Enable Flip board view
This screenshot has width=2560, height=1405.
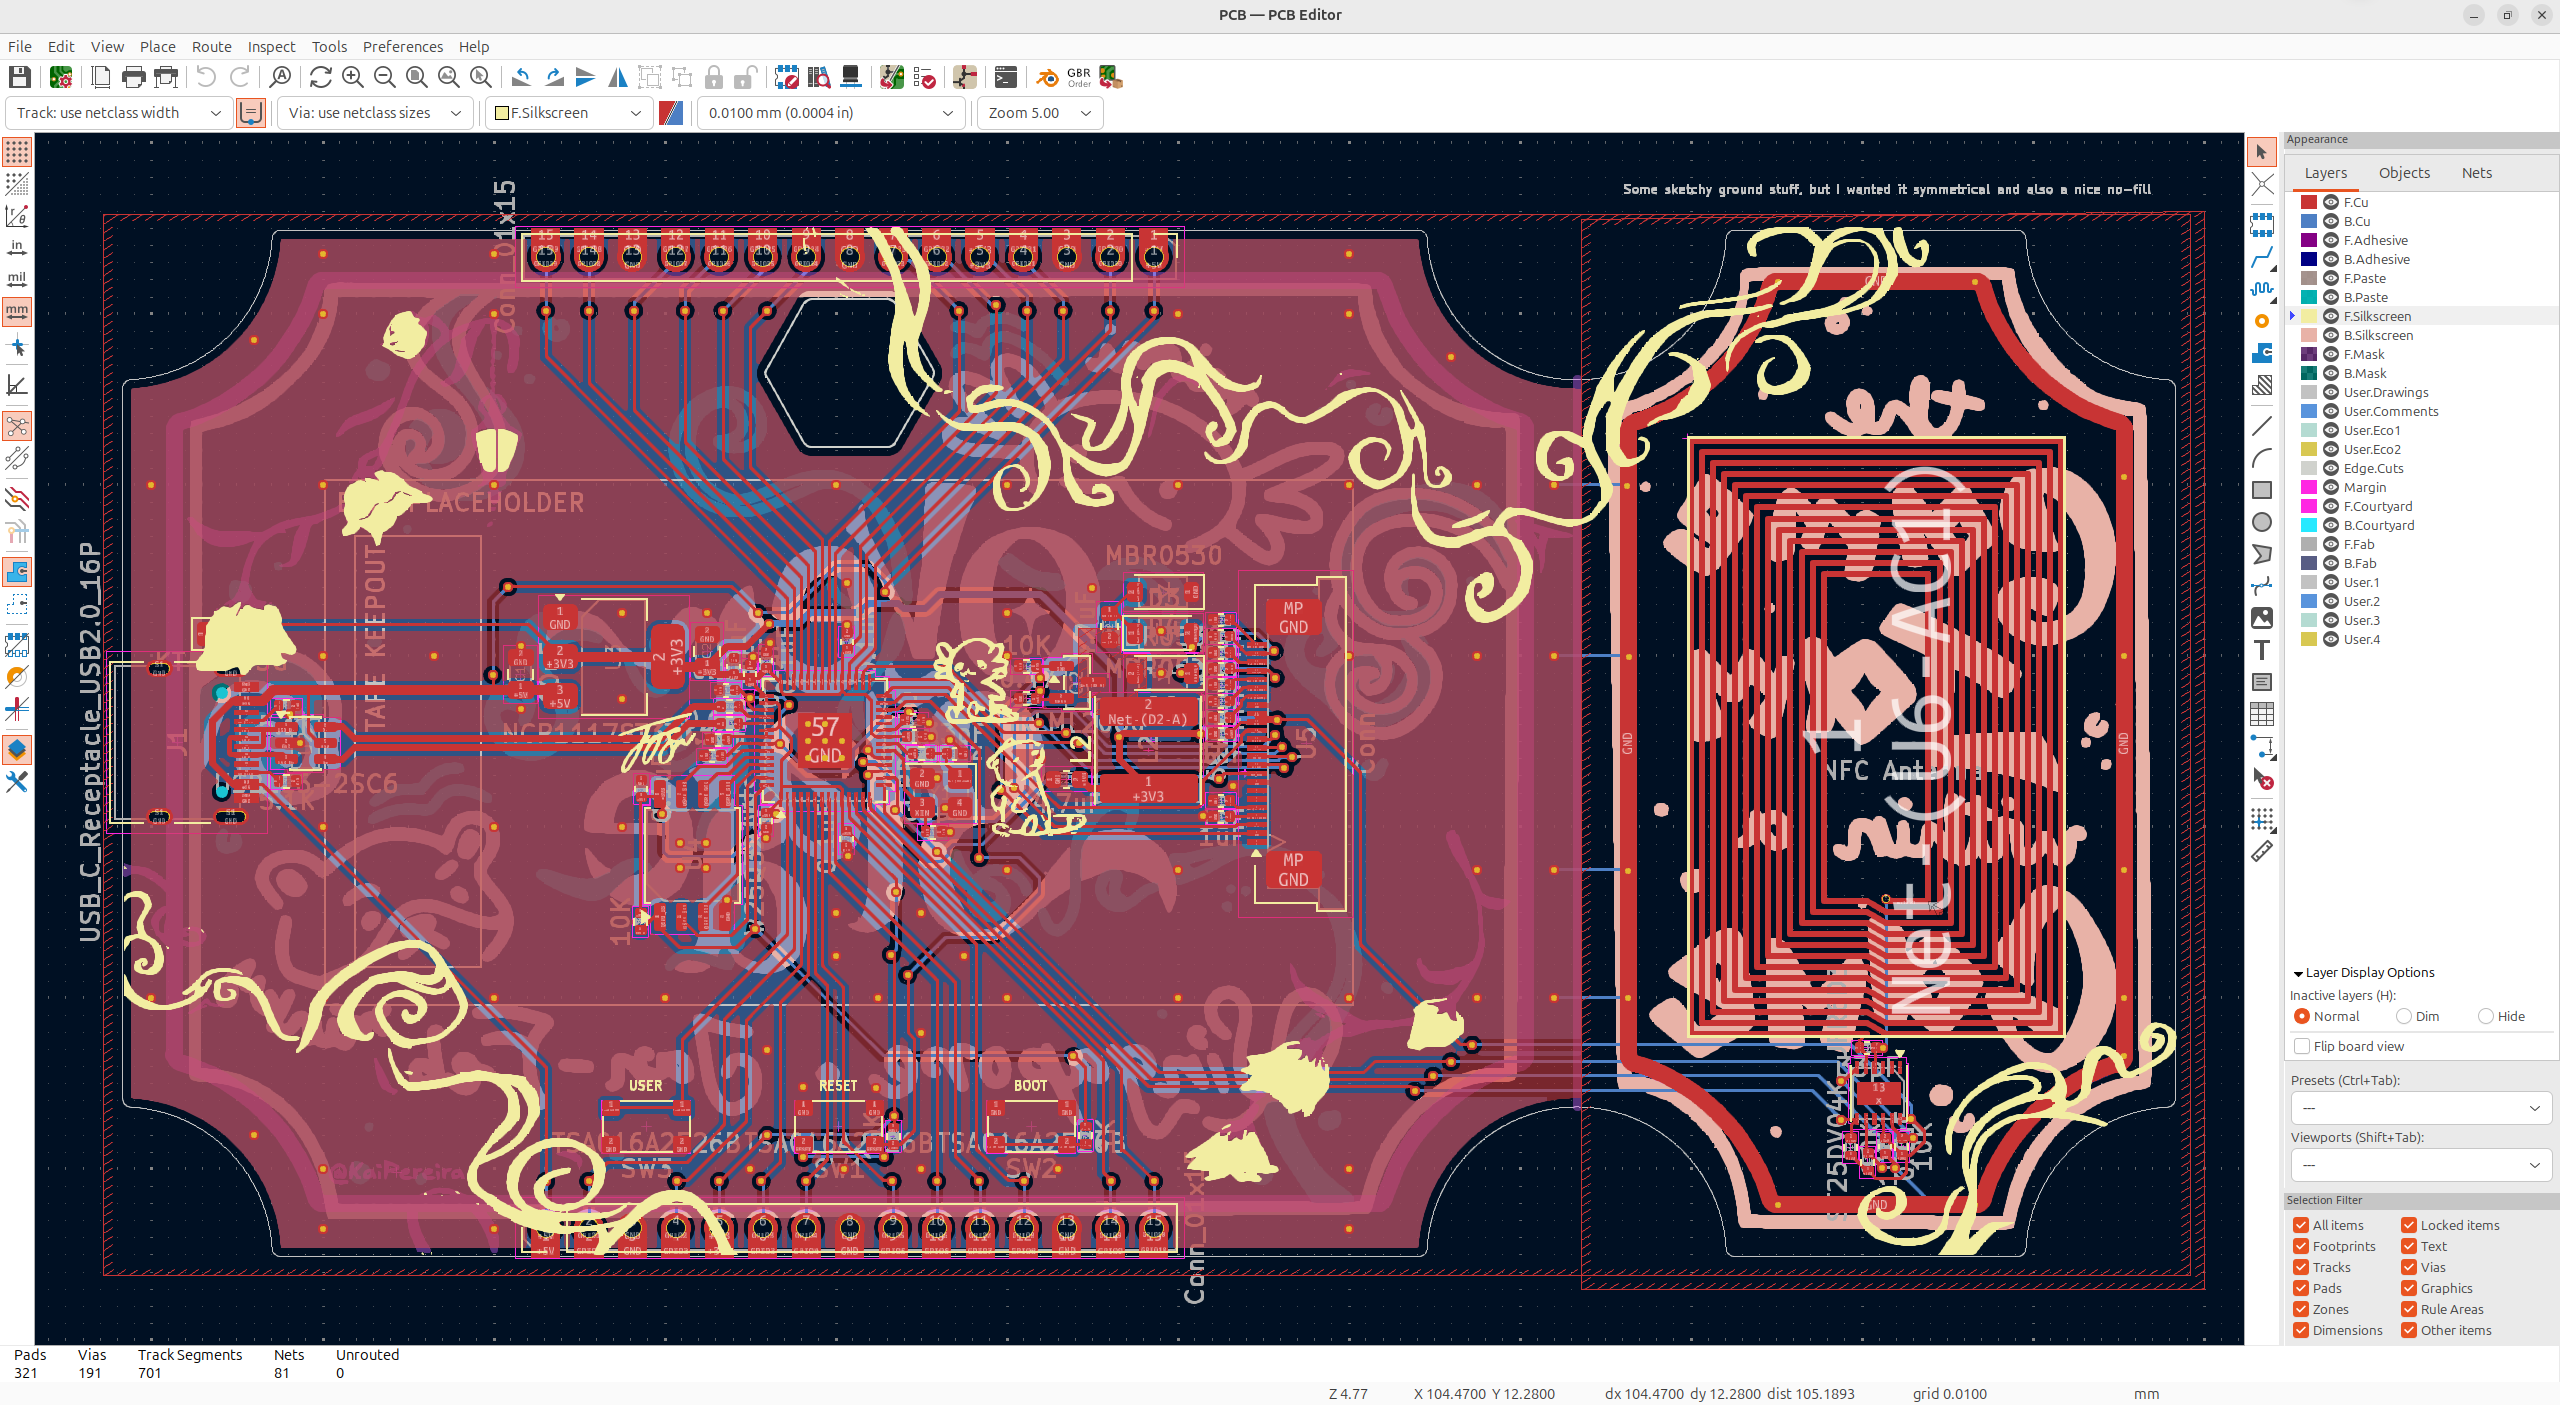[x=2302, y=1046]
